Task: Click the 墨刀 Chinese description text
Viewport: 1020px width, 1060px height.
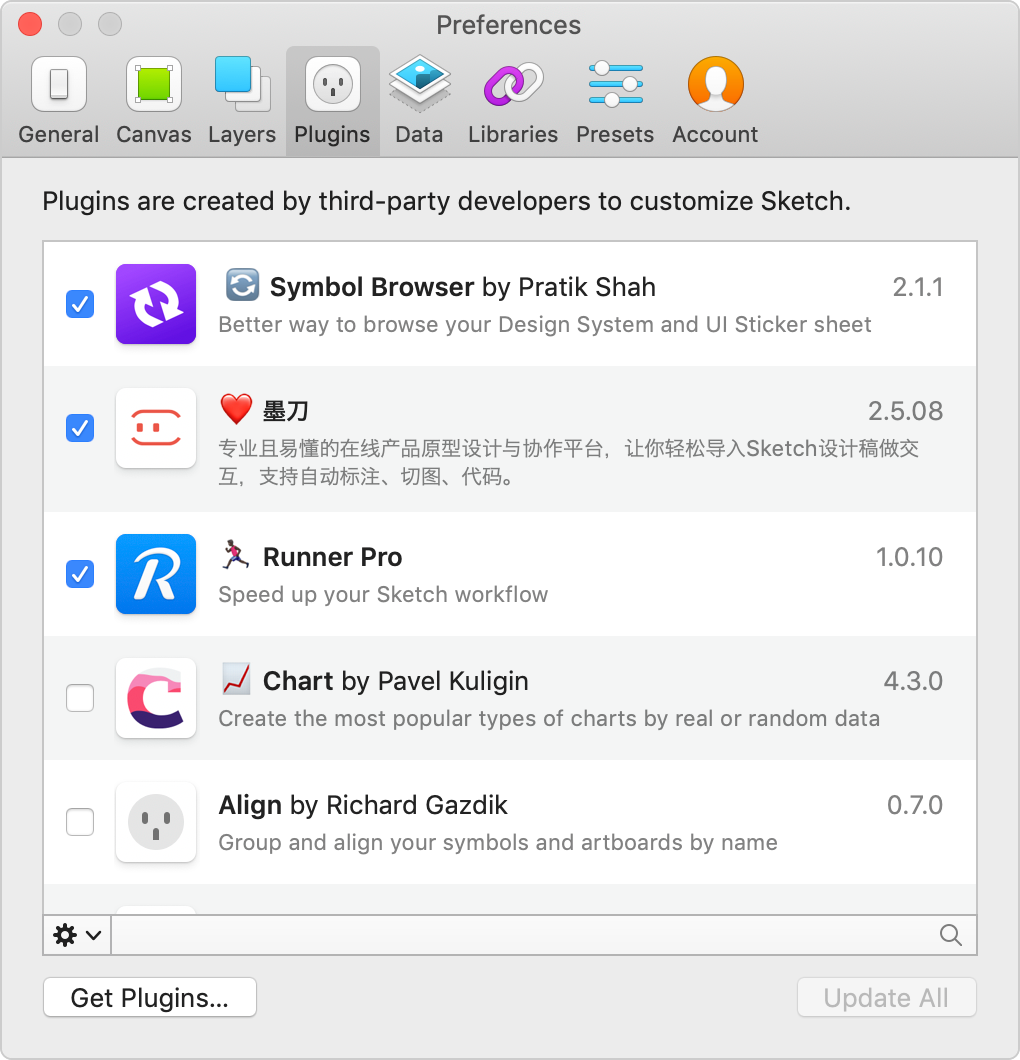Action: 568,462
